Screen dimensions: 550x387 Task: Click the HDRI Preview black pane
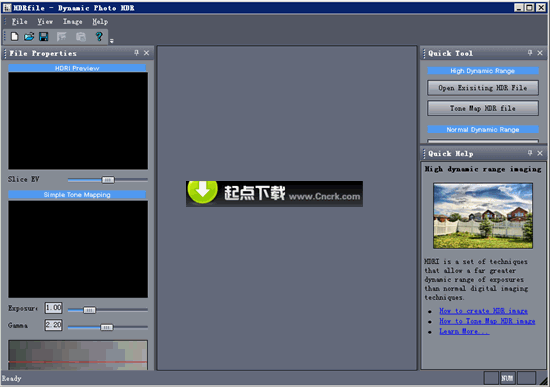tap(78, 121)
